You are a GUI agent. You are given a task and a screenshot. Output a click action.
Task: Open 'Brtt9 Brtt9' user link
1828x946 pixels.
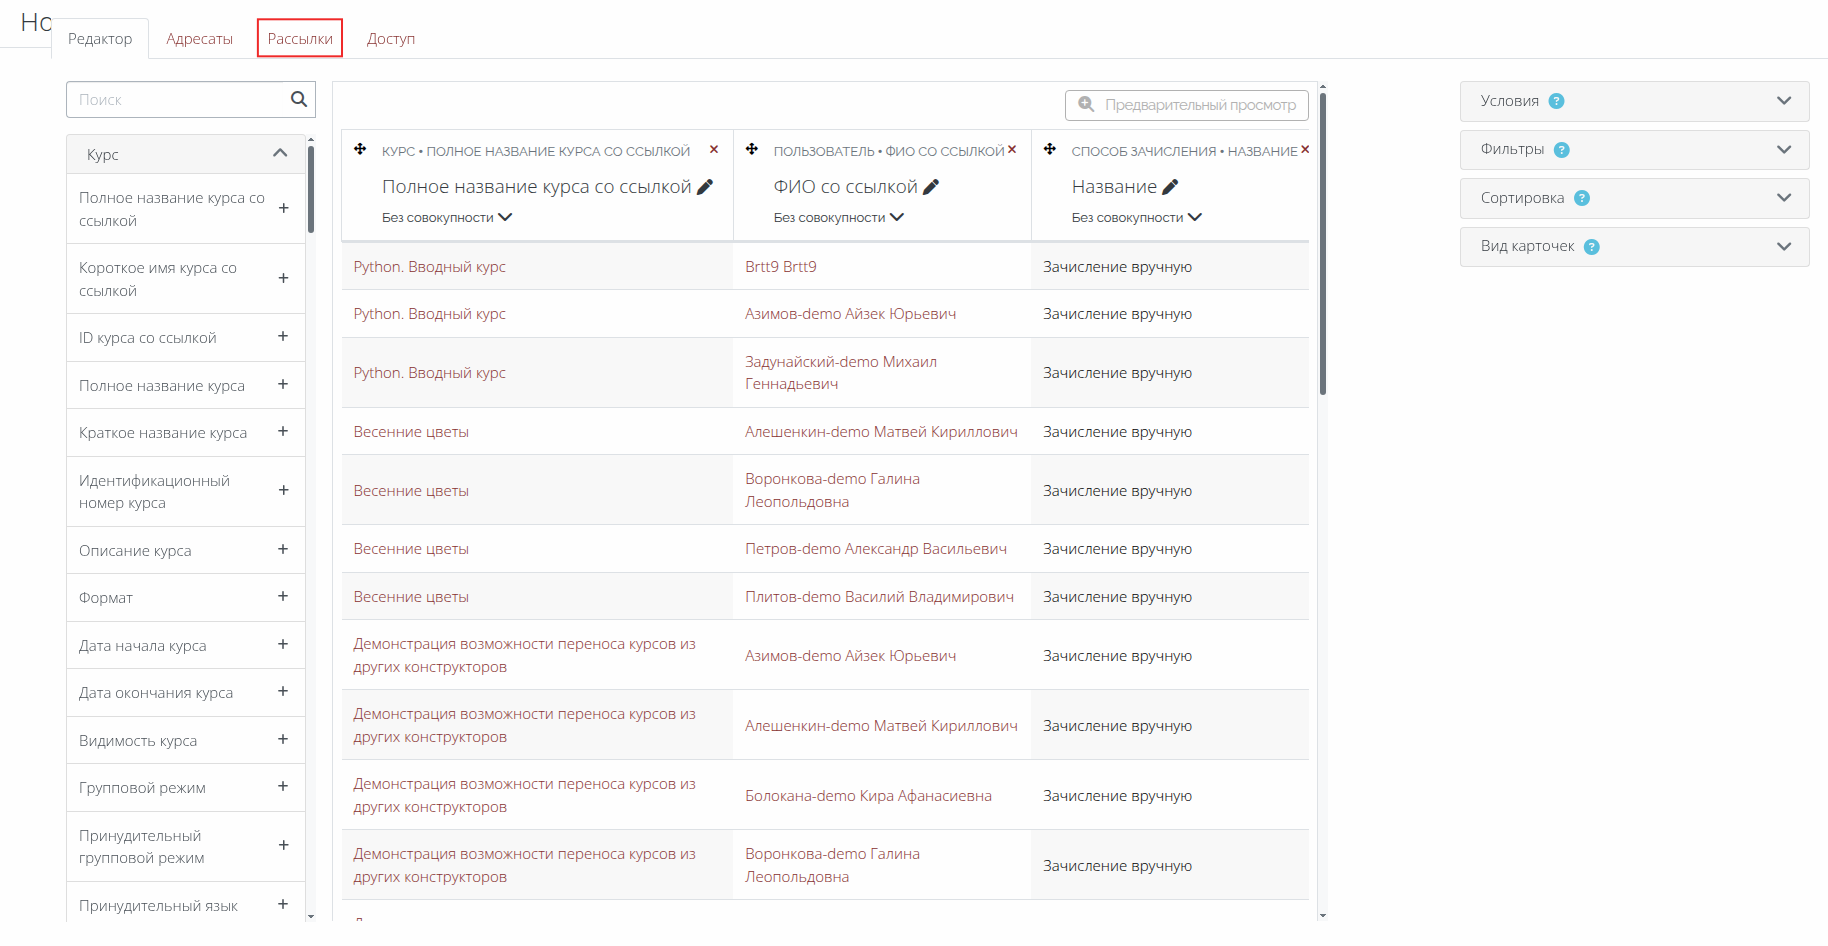coord(781,267)
